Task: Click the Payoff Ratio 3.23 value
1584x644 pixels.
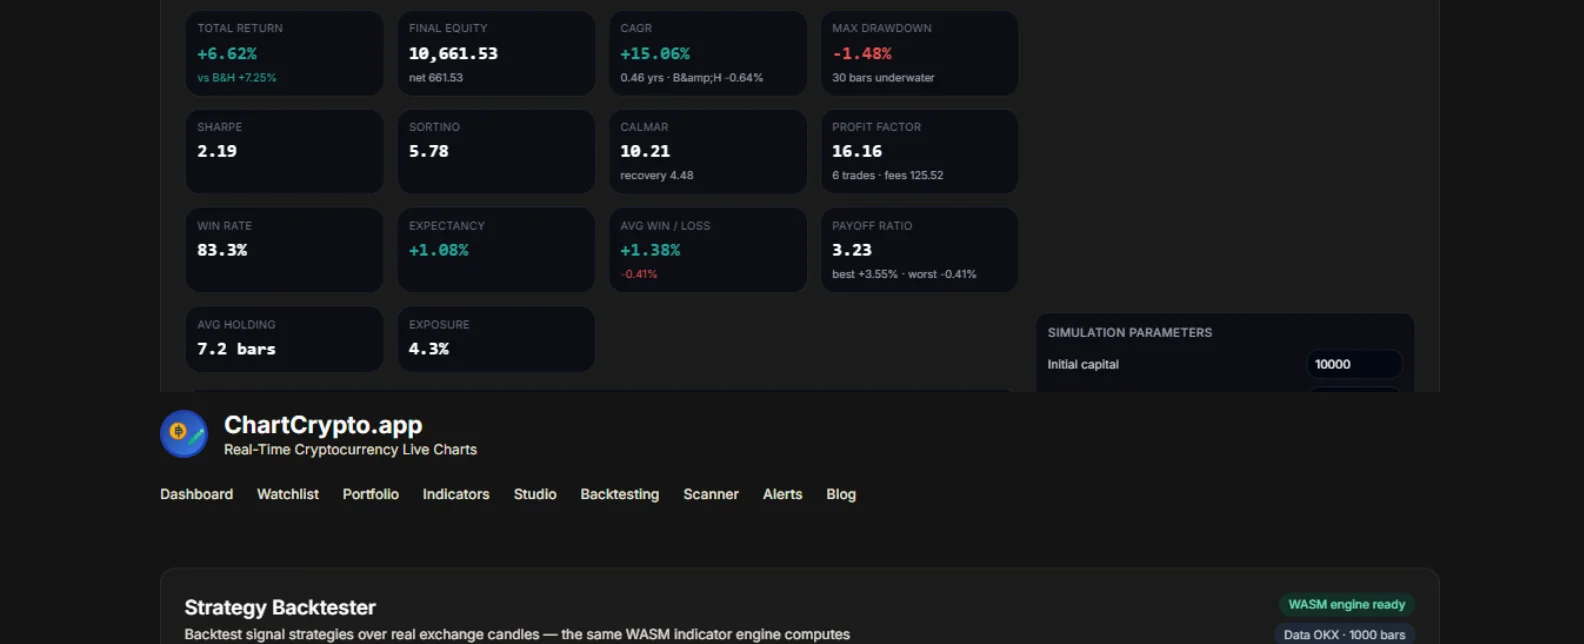Action: click(x=852, y=250)
